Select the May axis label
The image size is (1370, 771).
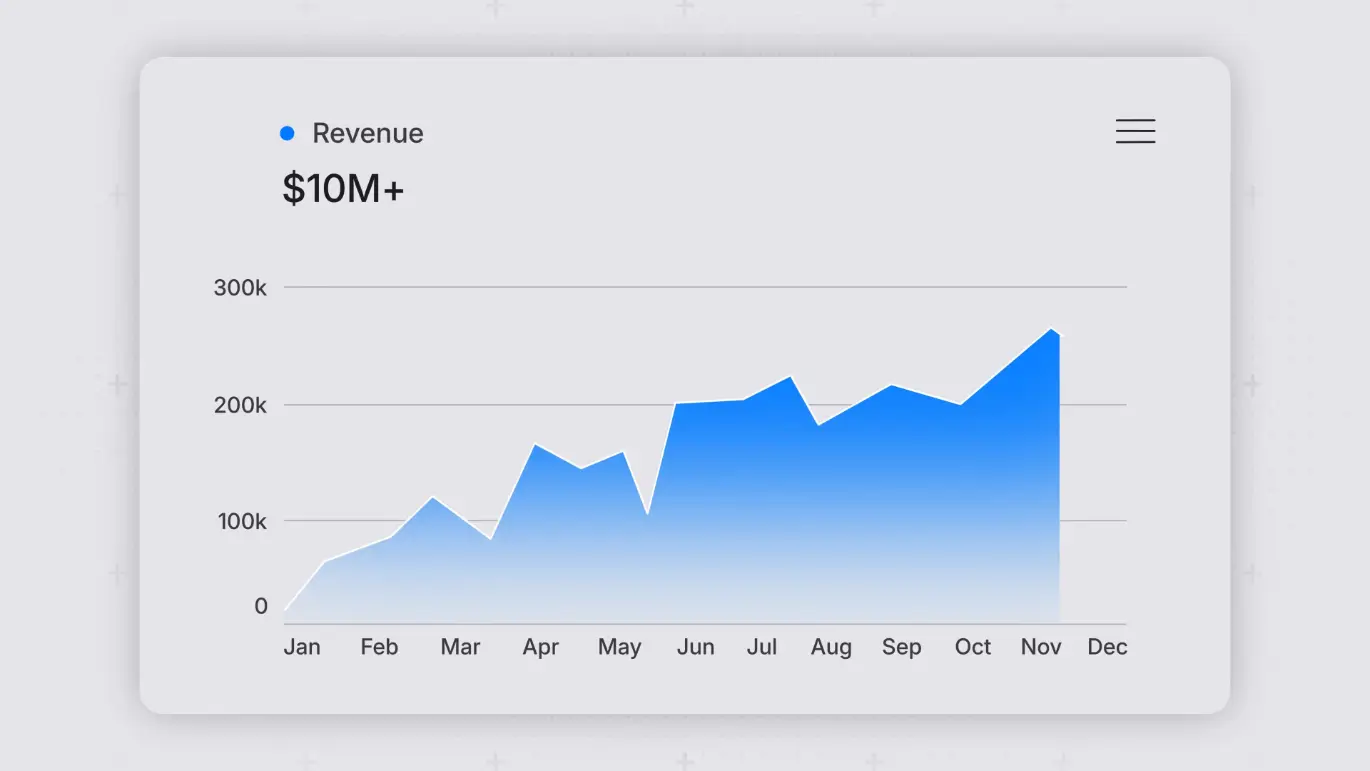click(x=619, y=647)
